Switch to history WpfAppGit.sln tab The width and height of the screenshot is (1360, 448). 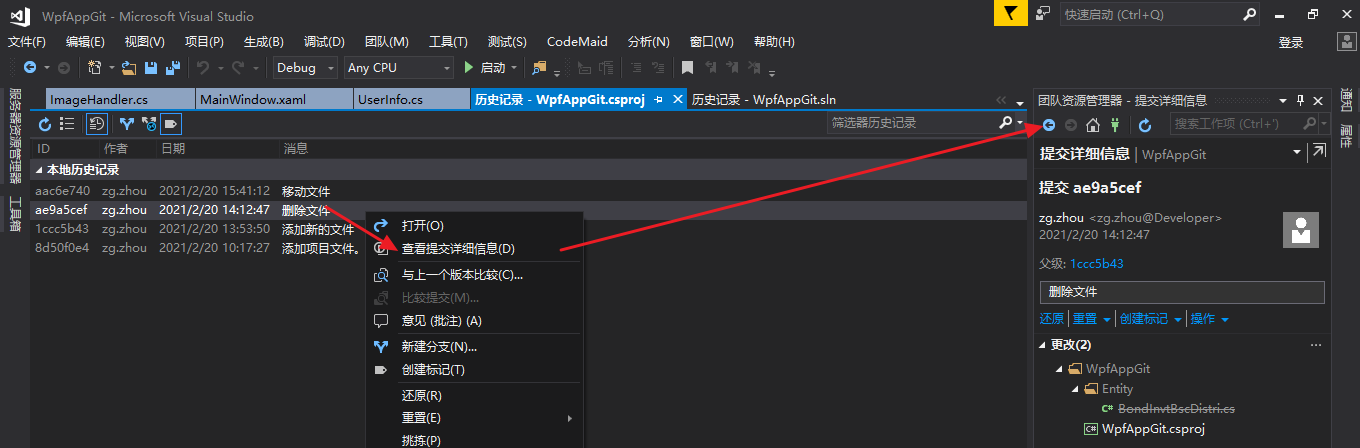click(764, 100)
